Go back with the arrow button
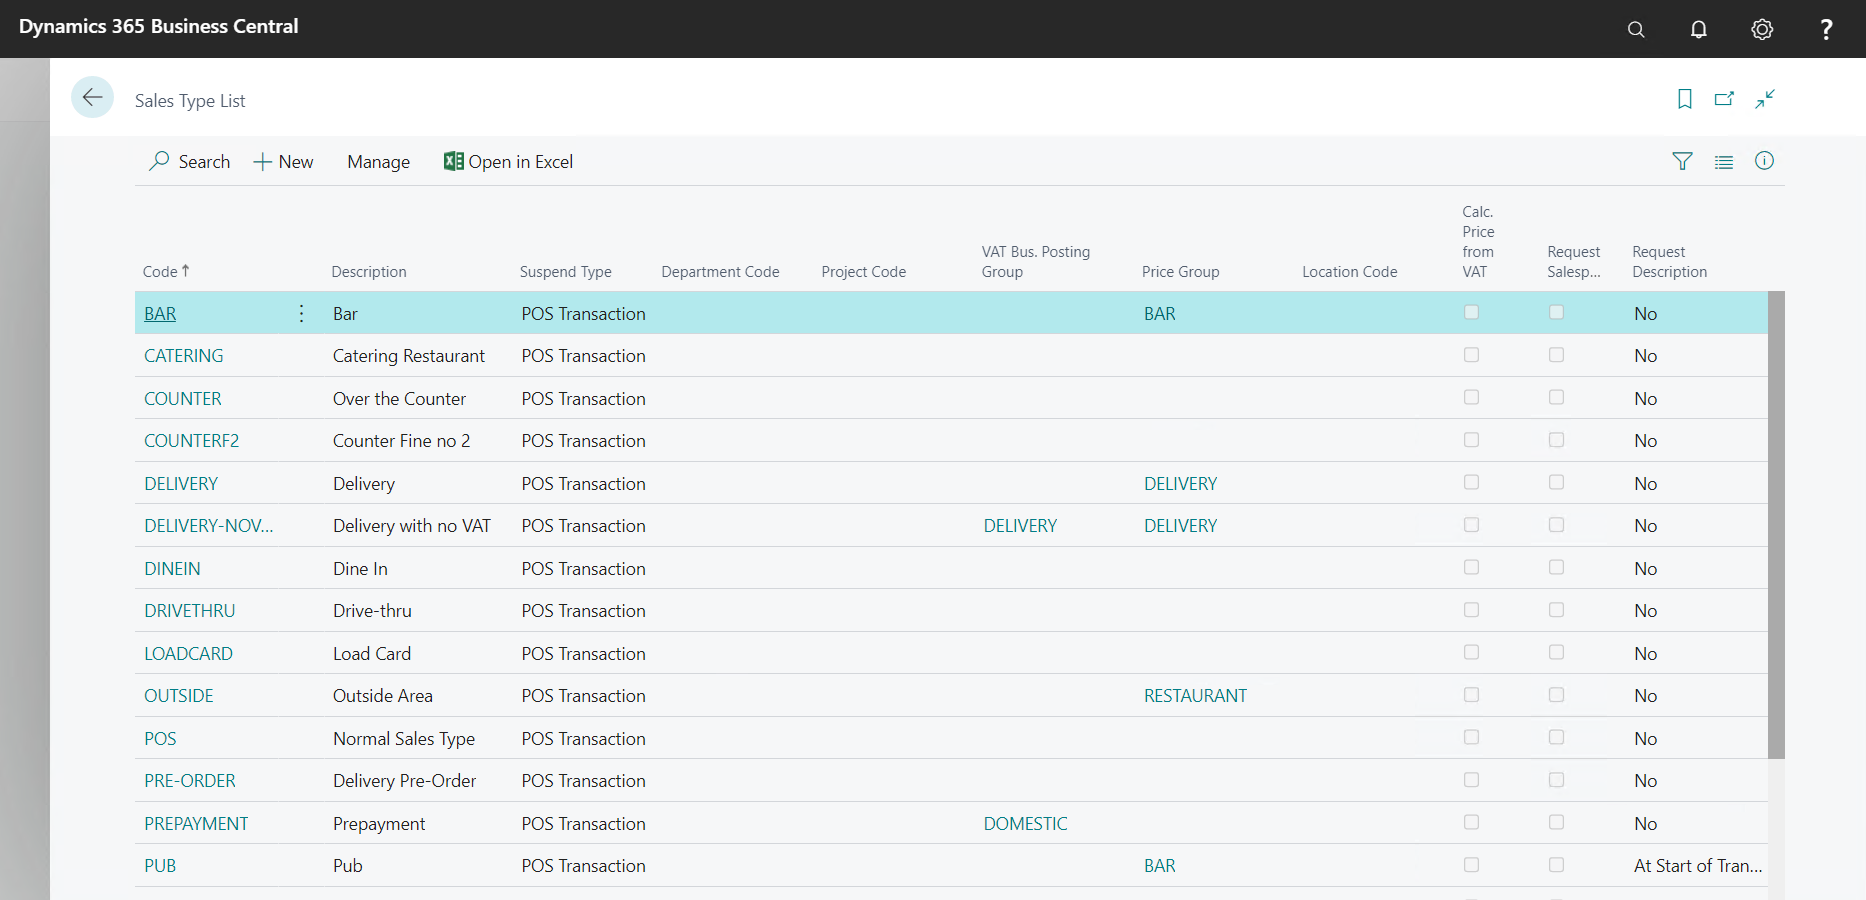Image resolution: width=1866 pixels, height=900 pixels. click(x=92, y=97)
